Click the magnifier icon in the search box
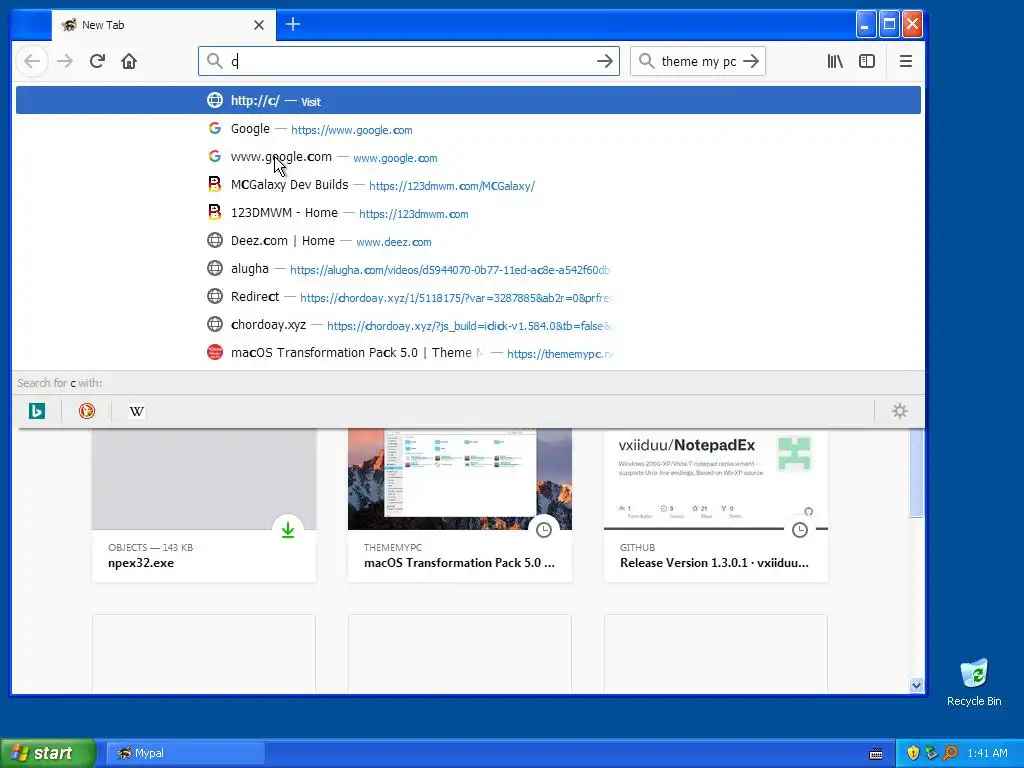The width and height of the screenshot is (1024, 768). coord(647,61)
